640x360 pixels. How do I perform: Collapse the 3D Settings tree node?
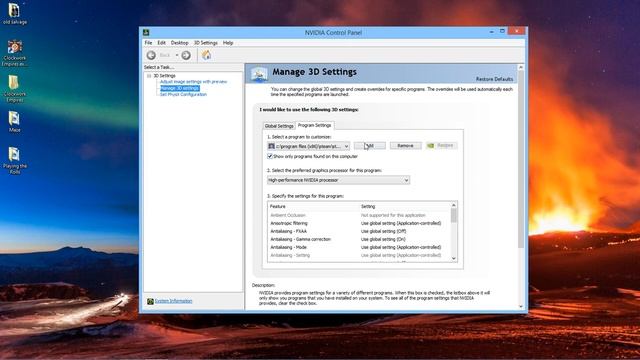click(x=149, y=76)
